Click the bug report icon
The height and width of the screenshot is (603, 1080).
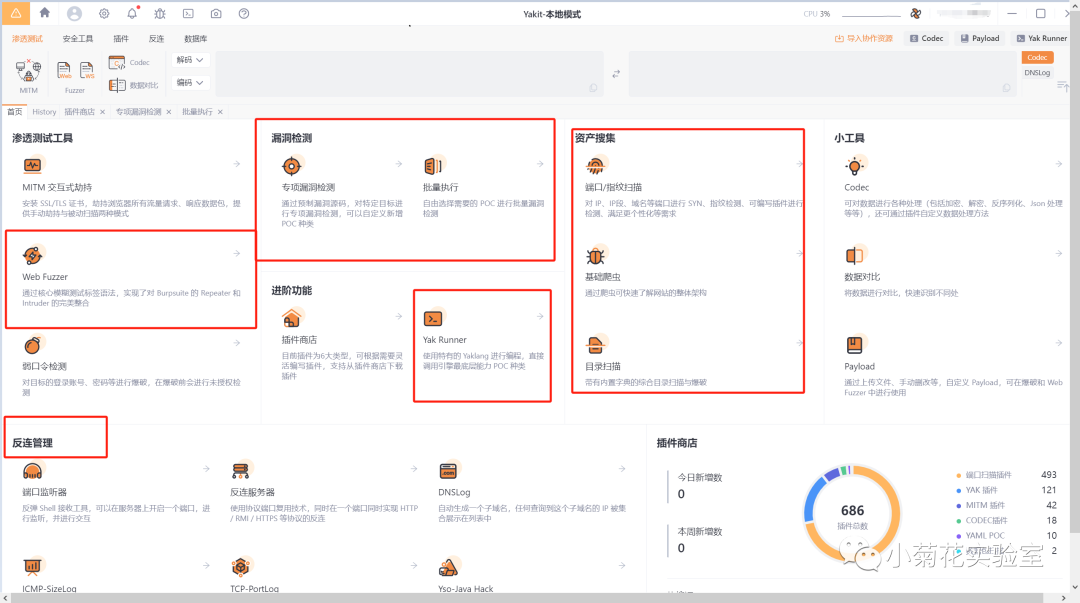point(160,13)
